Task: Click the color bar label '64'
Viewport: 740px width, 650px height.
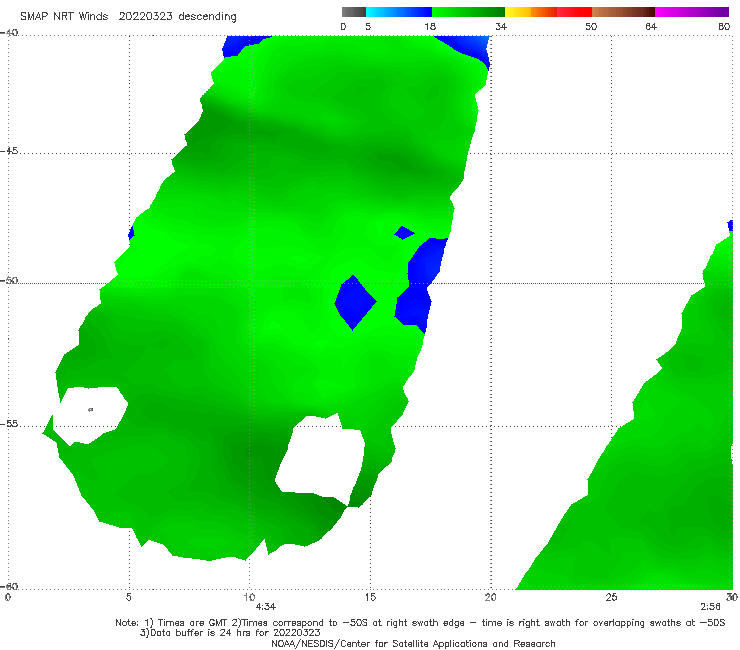Action: tap(651, 26)
